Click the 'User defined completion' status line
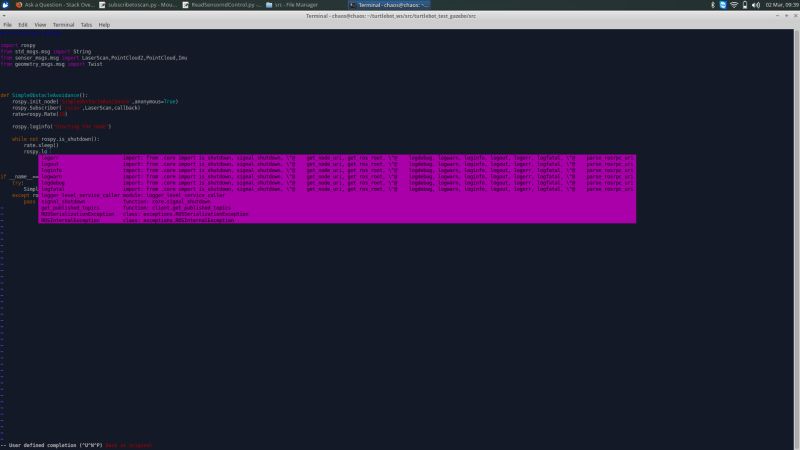The height and width of the screenshot is (450, 800). (77, 445)
